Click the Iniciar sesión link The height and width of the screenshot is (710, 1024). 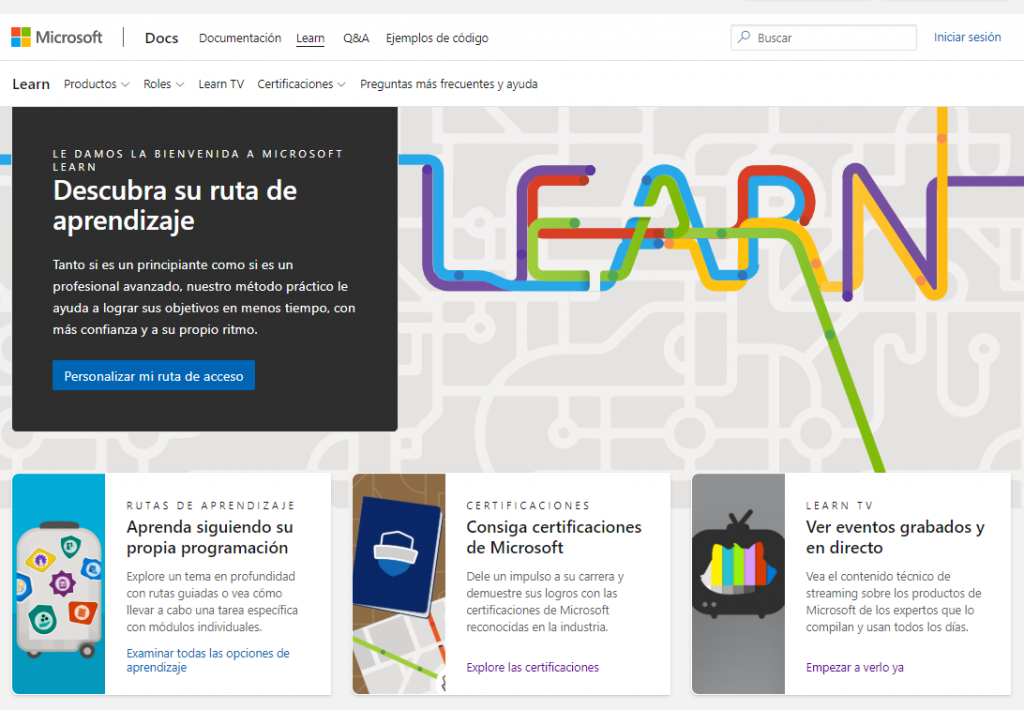pyautogui.click(x=967, y=37)
